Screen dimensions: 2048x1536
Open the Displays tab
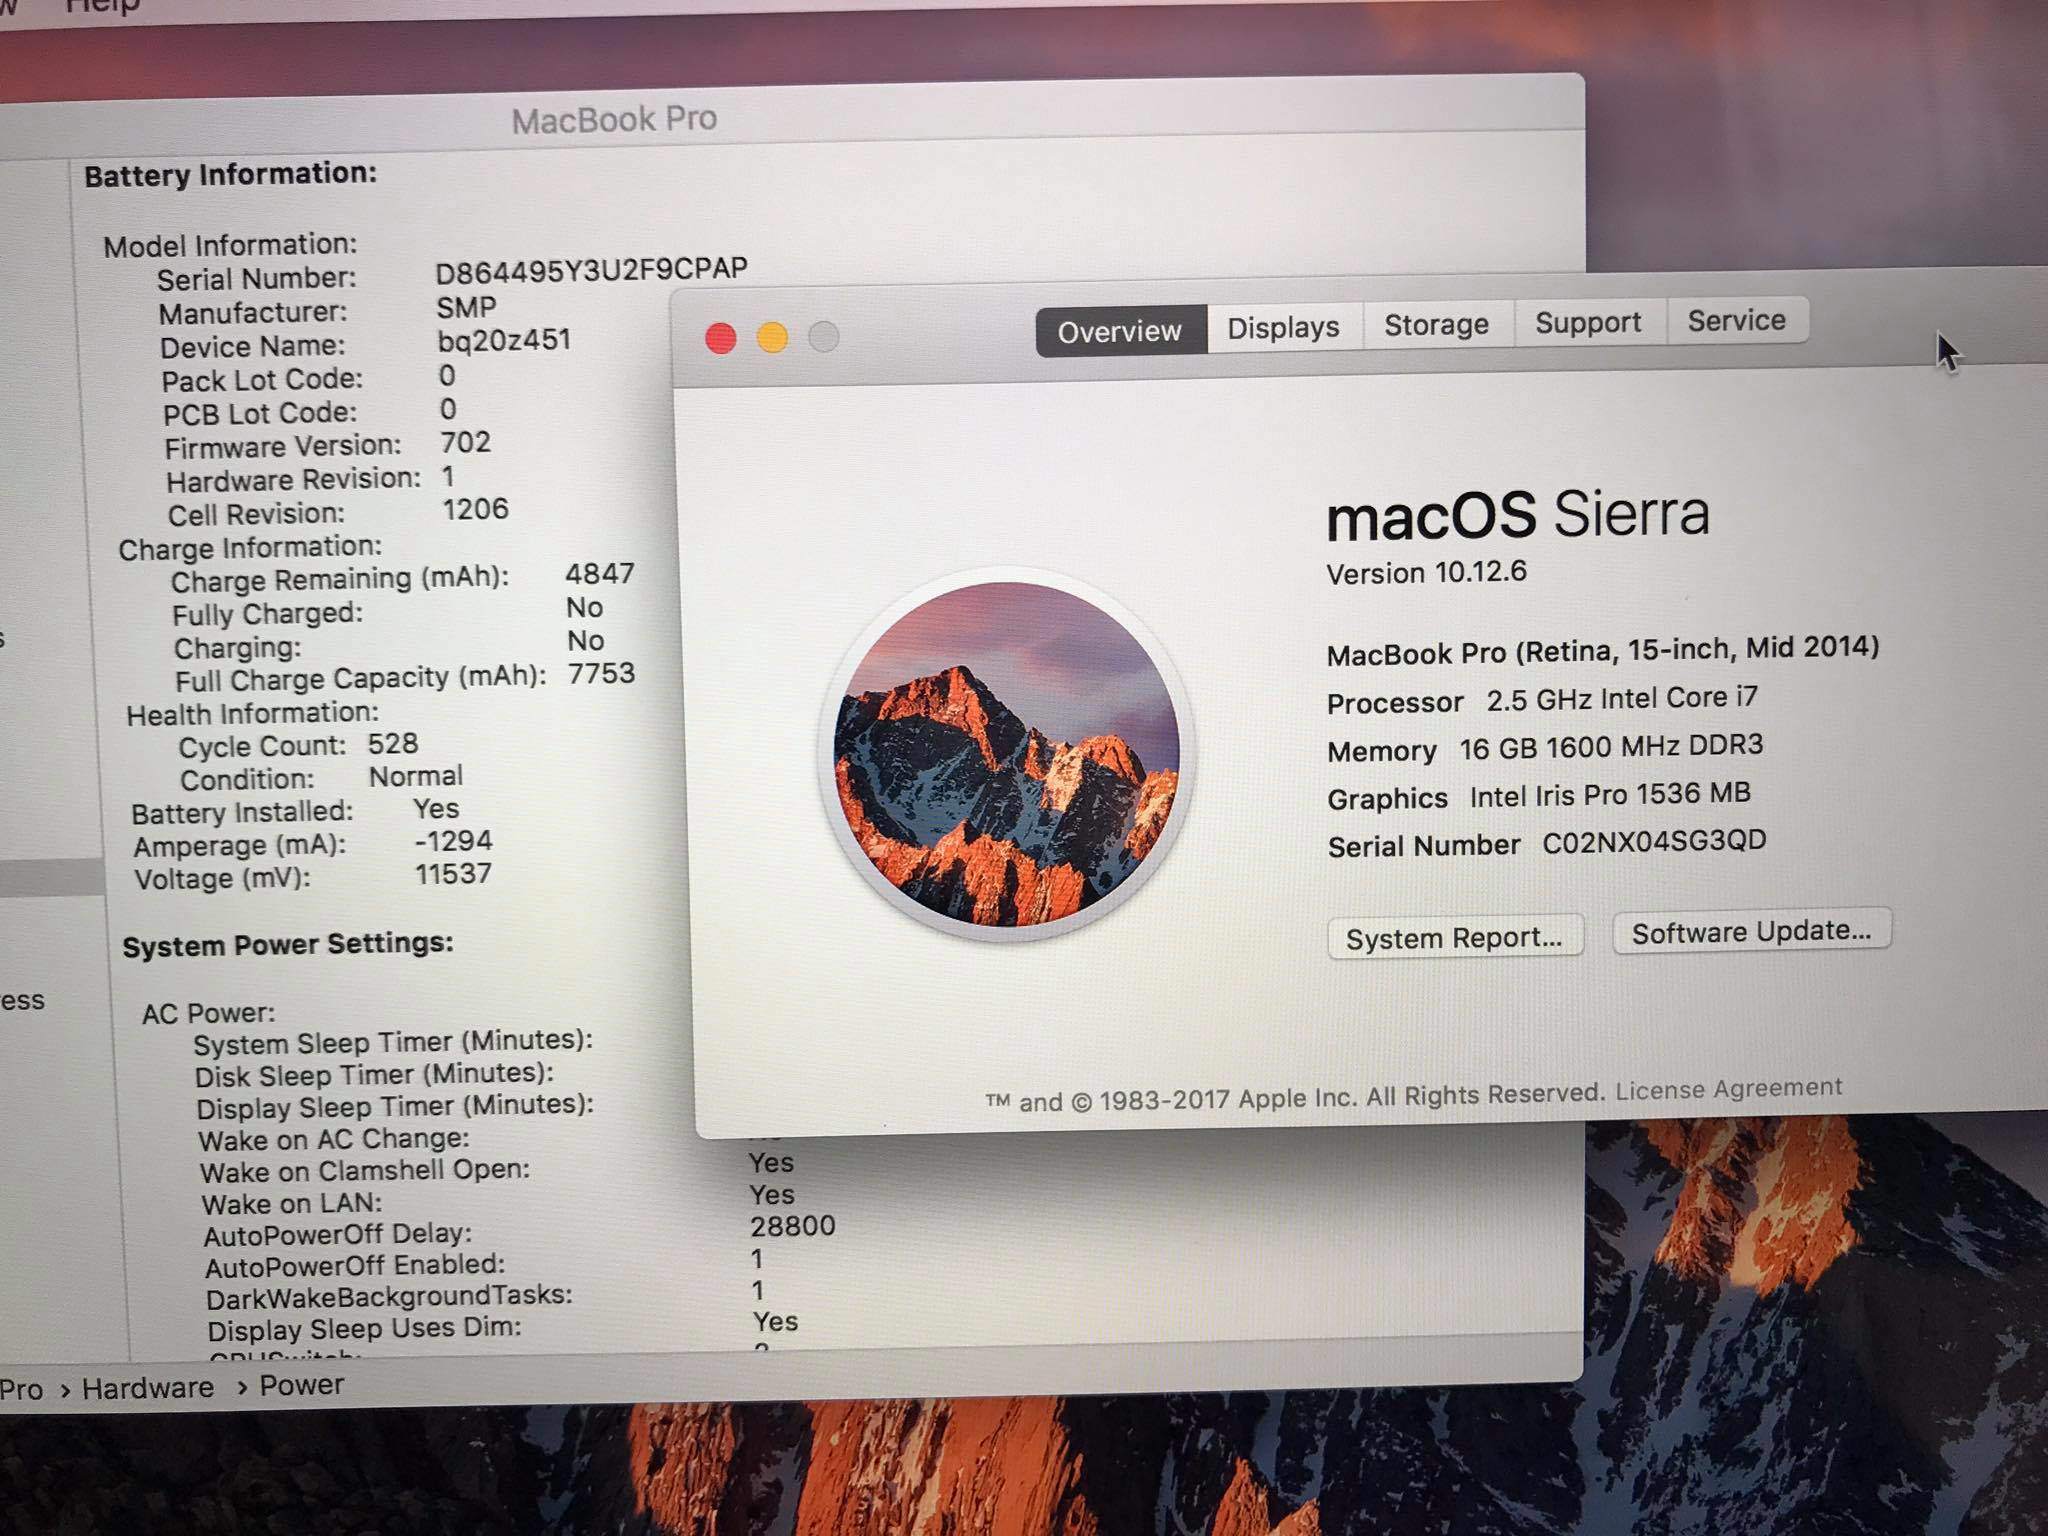1284,327
